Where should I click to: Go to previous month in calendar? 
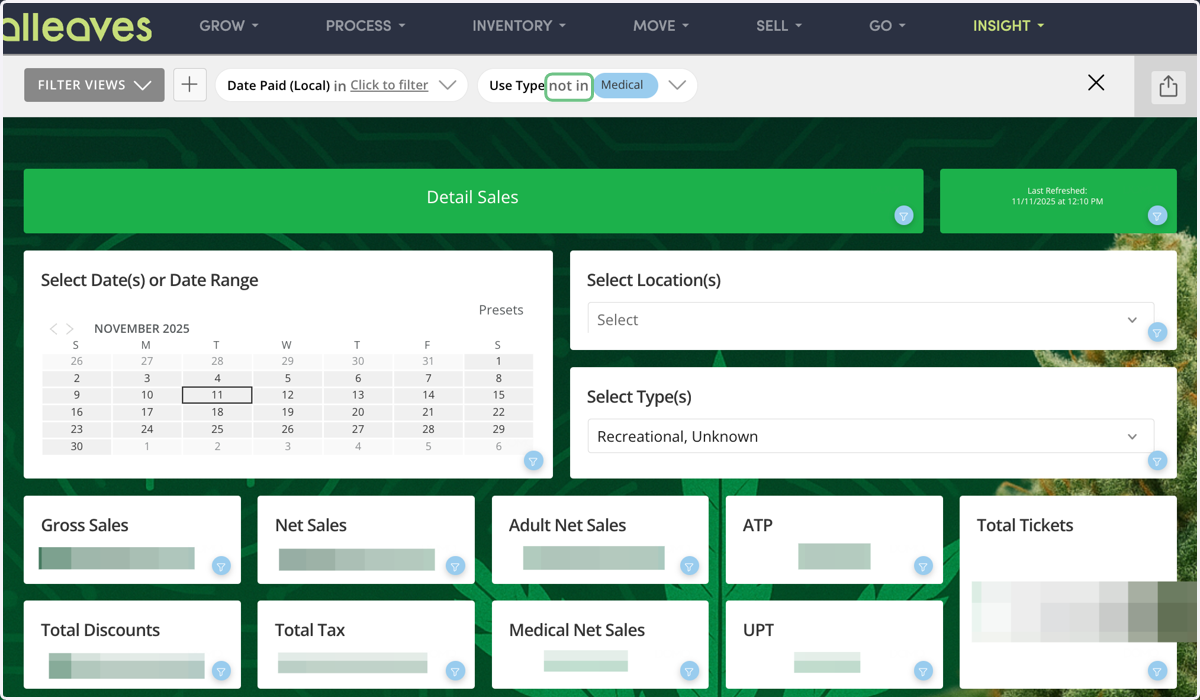tap(54, 329)
